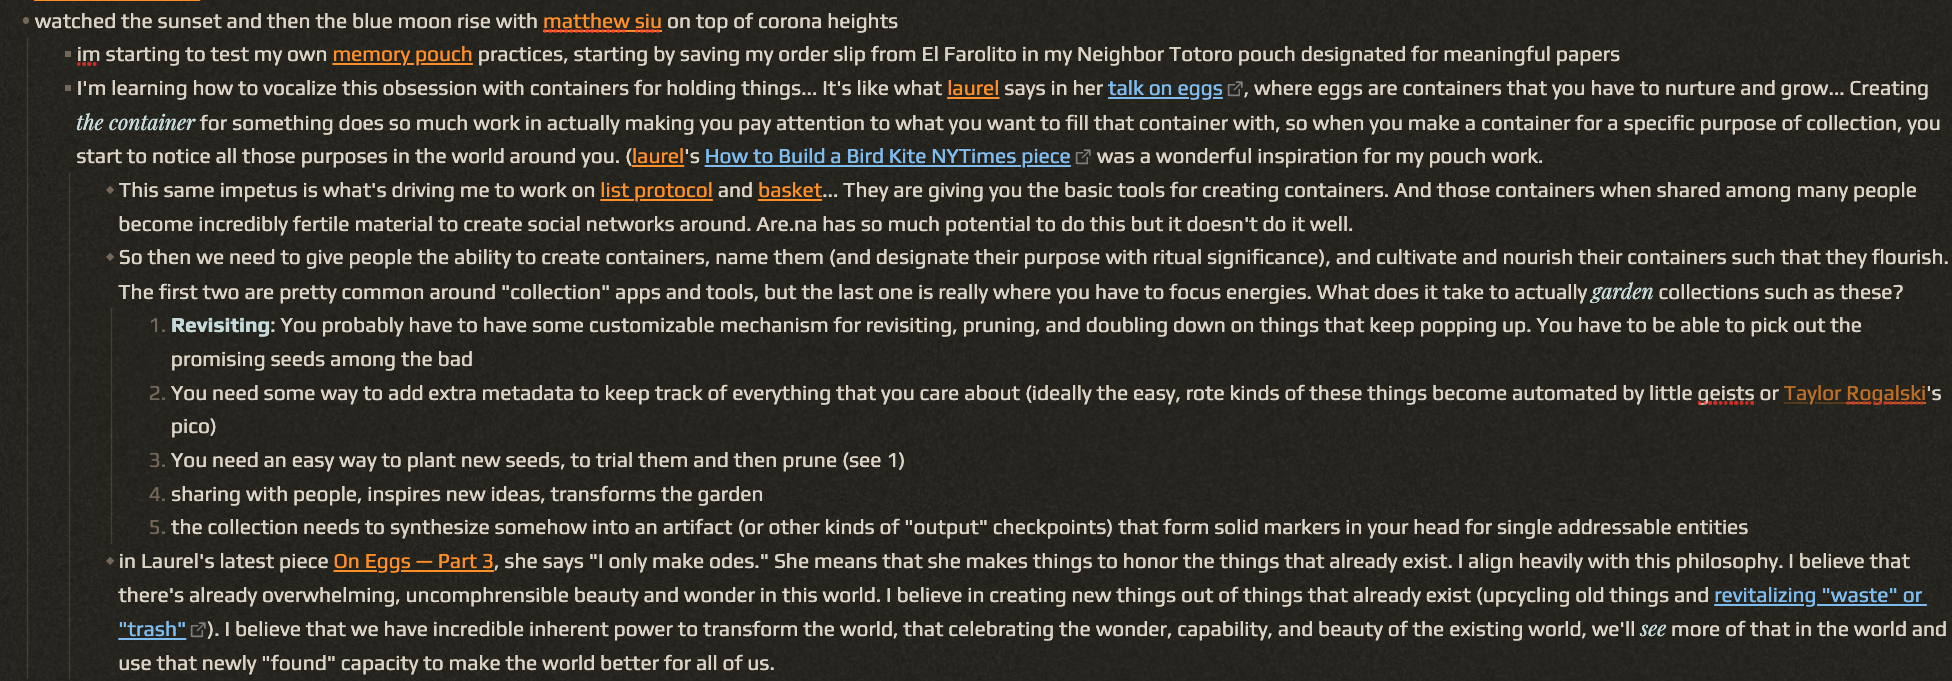Open "How to Build a Bird Kite NYTimes piece"
Image resolution: width=1952 pixels, height=681 pixels.
[x=887, y=156]
